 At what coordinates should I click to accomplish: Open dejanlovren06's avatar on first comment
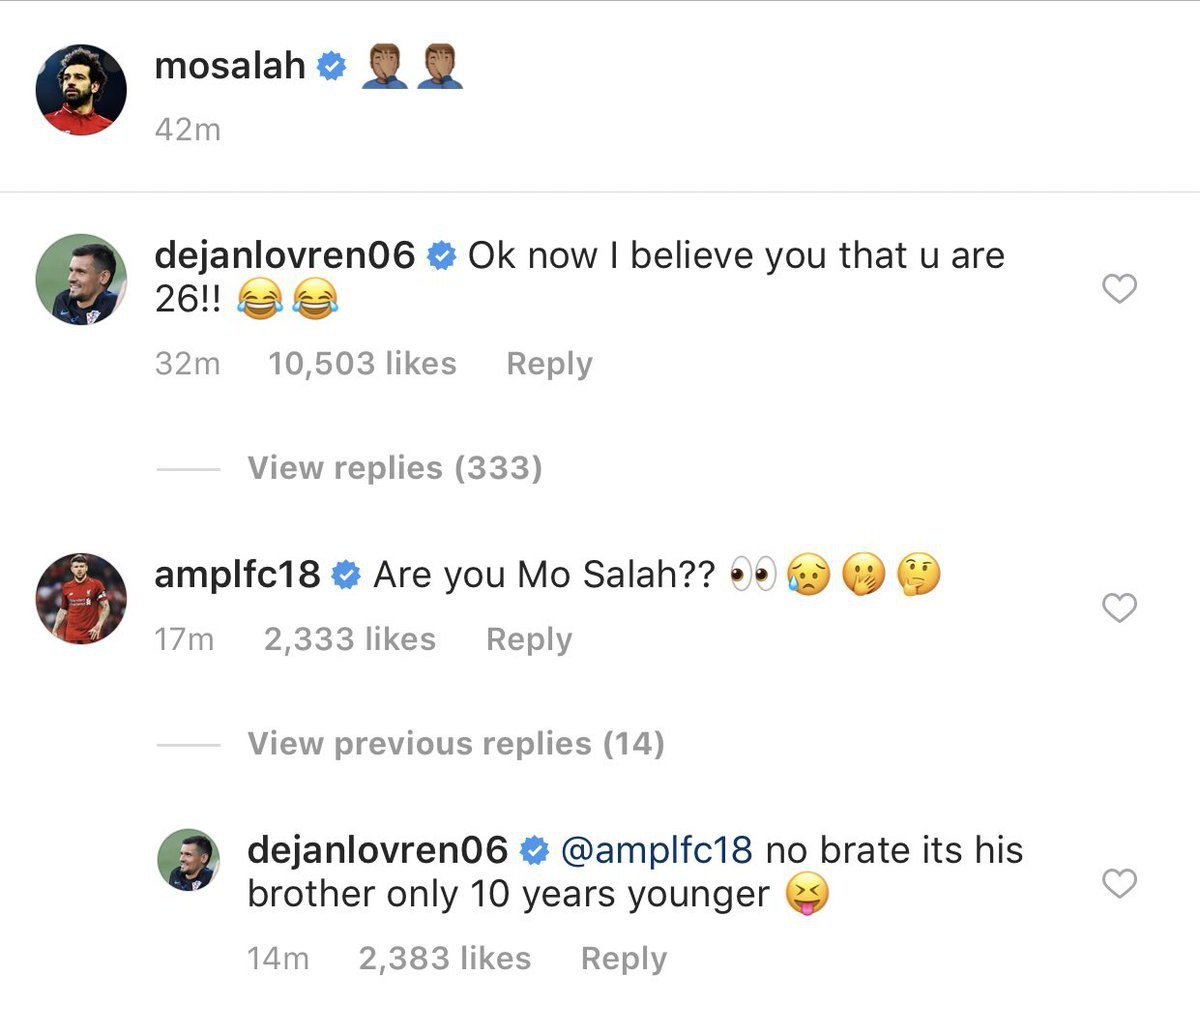coord(81,280)
